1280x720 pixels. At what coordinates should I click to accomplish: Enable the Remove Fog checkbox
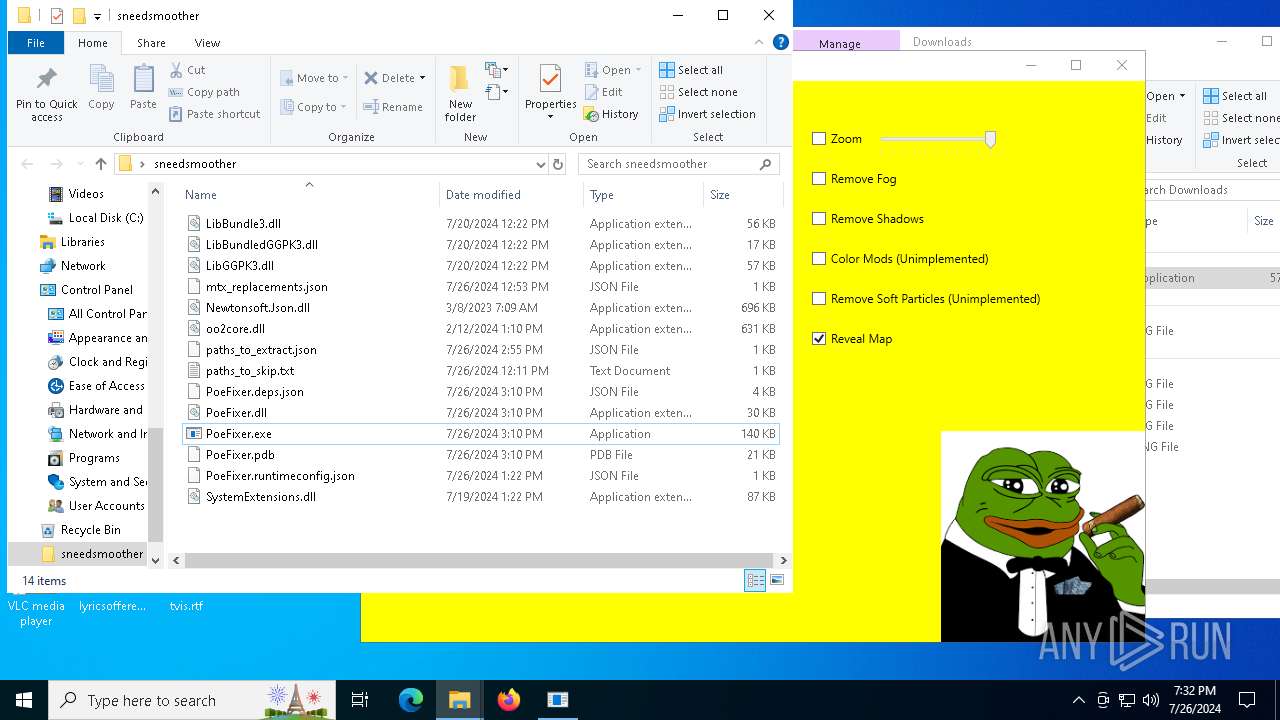pyautogui.click(x=819, y=179)
